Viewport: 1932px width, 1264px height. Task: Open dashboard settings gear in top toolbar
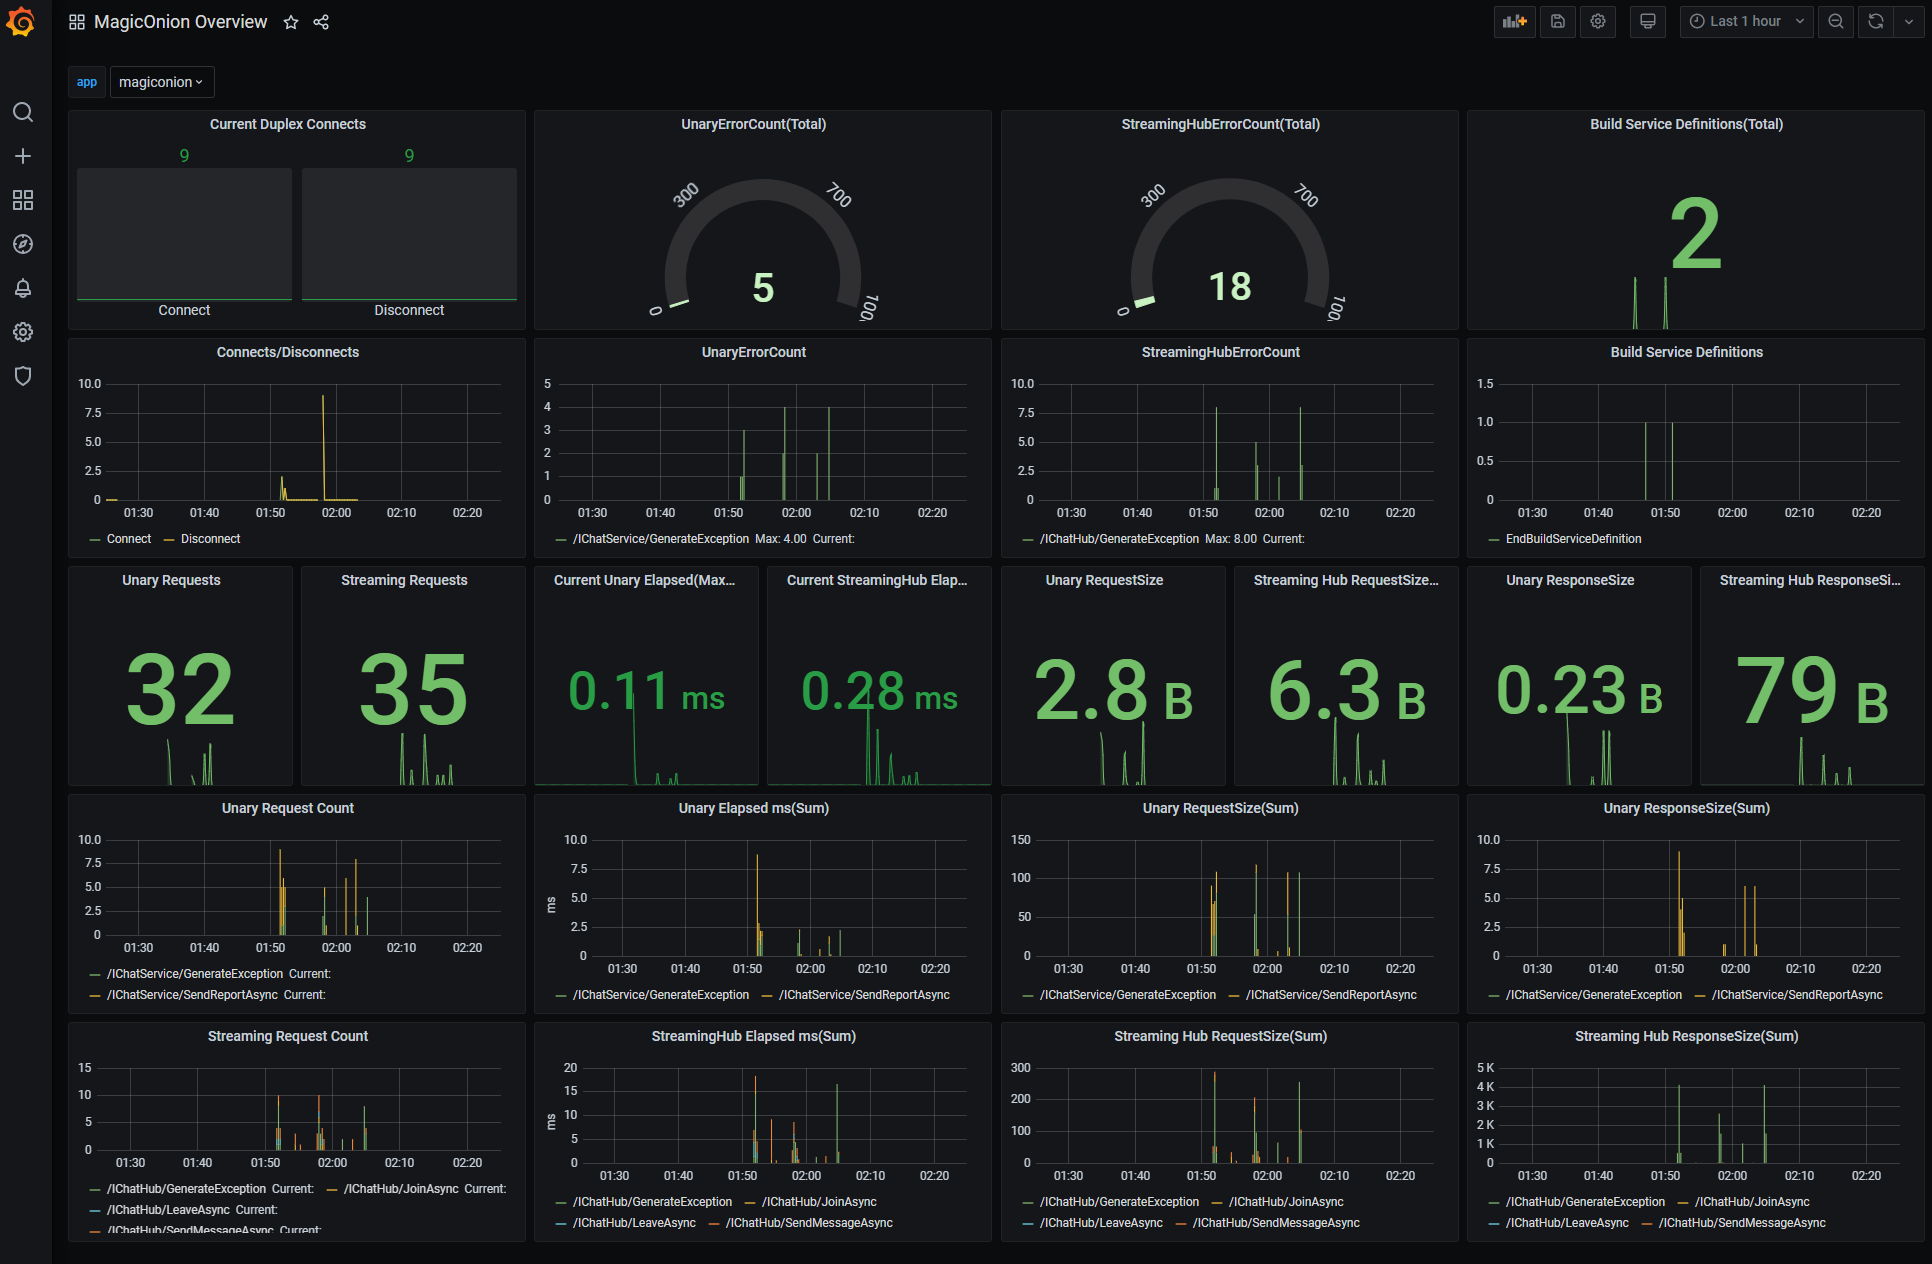click(1598, 21)
